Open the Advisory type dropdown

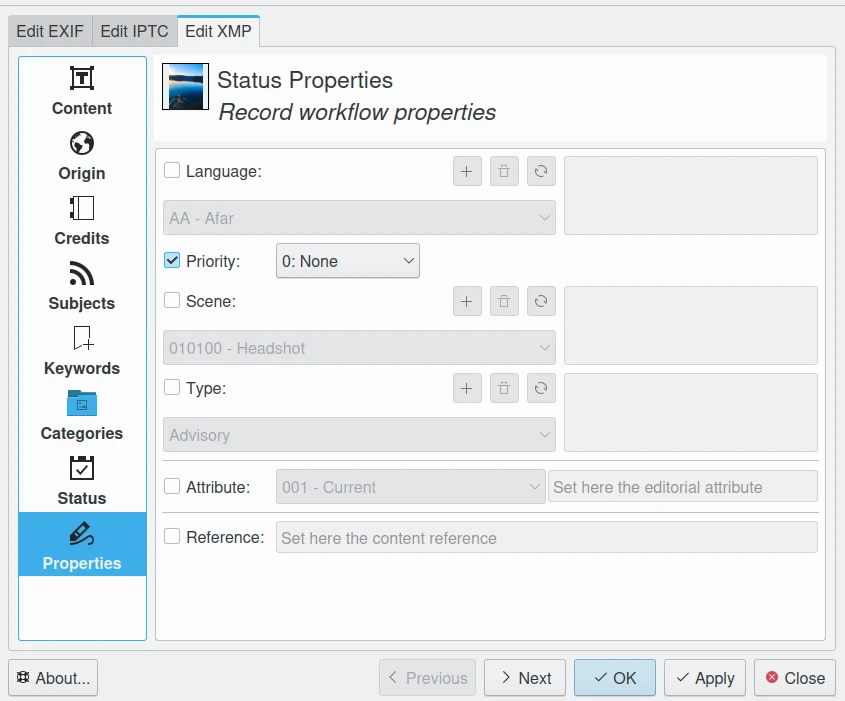point(359,435)
